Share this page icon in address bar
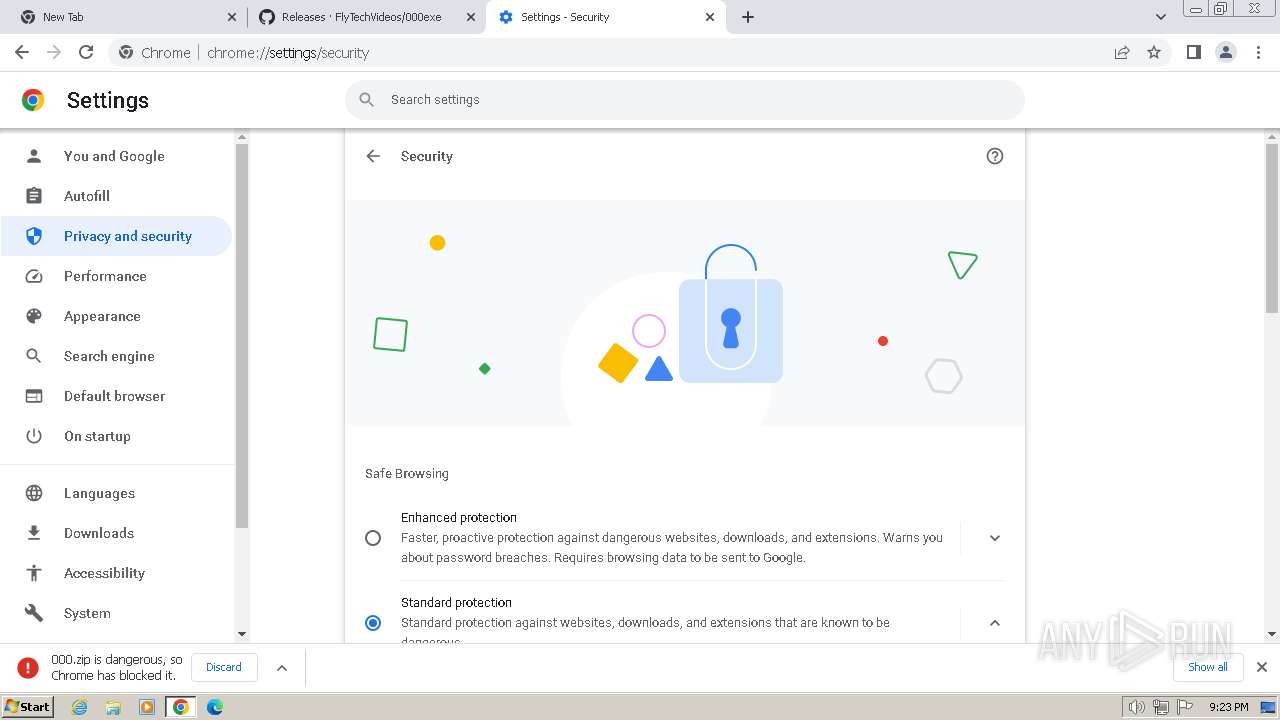 click(1122, 52)
